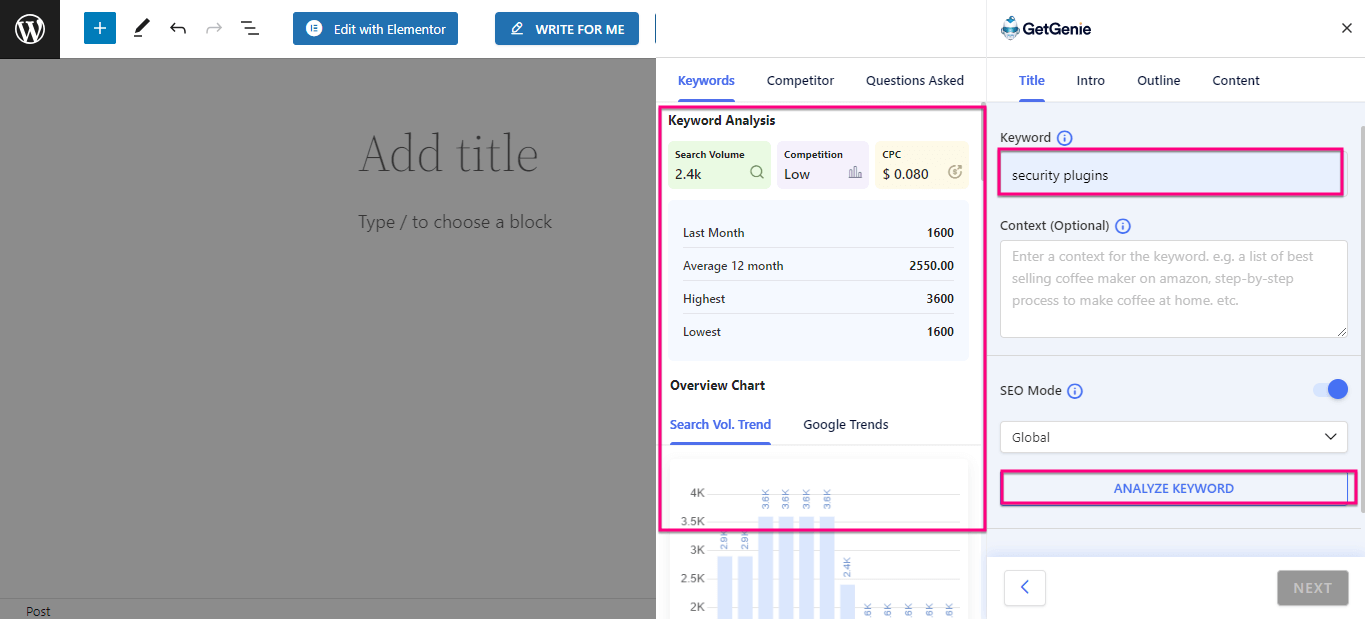Click the Highest 3600 row
This screenshot has height=619, width=1365.
coord(818,299)
